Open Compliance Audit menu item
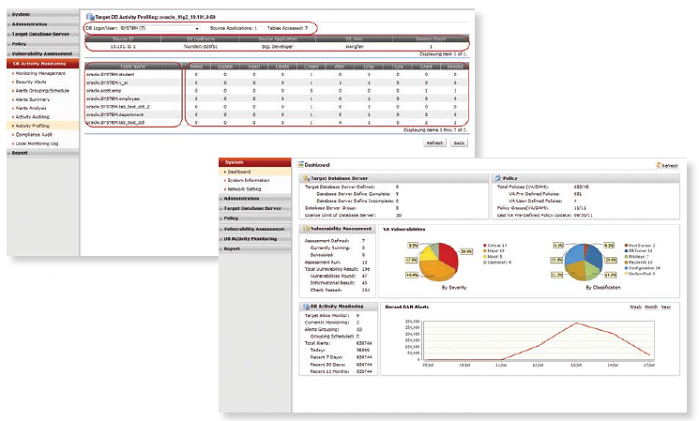 pos(34,134)
